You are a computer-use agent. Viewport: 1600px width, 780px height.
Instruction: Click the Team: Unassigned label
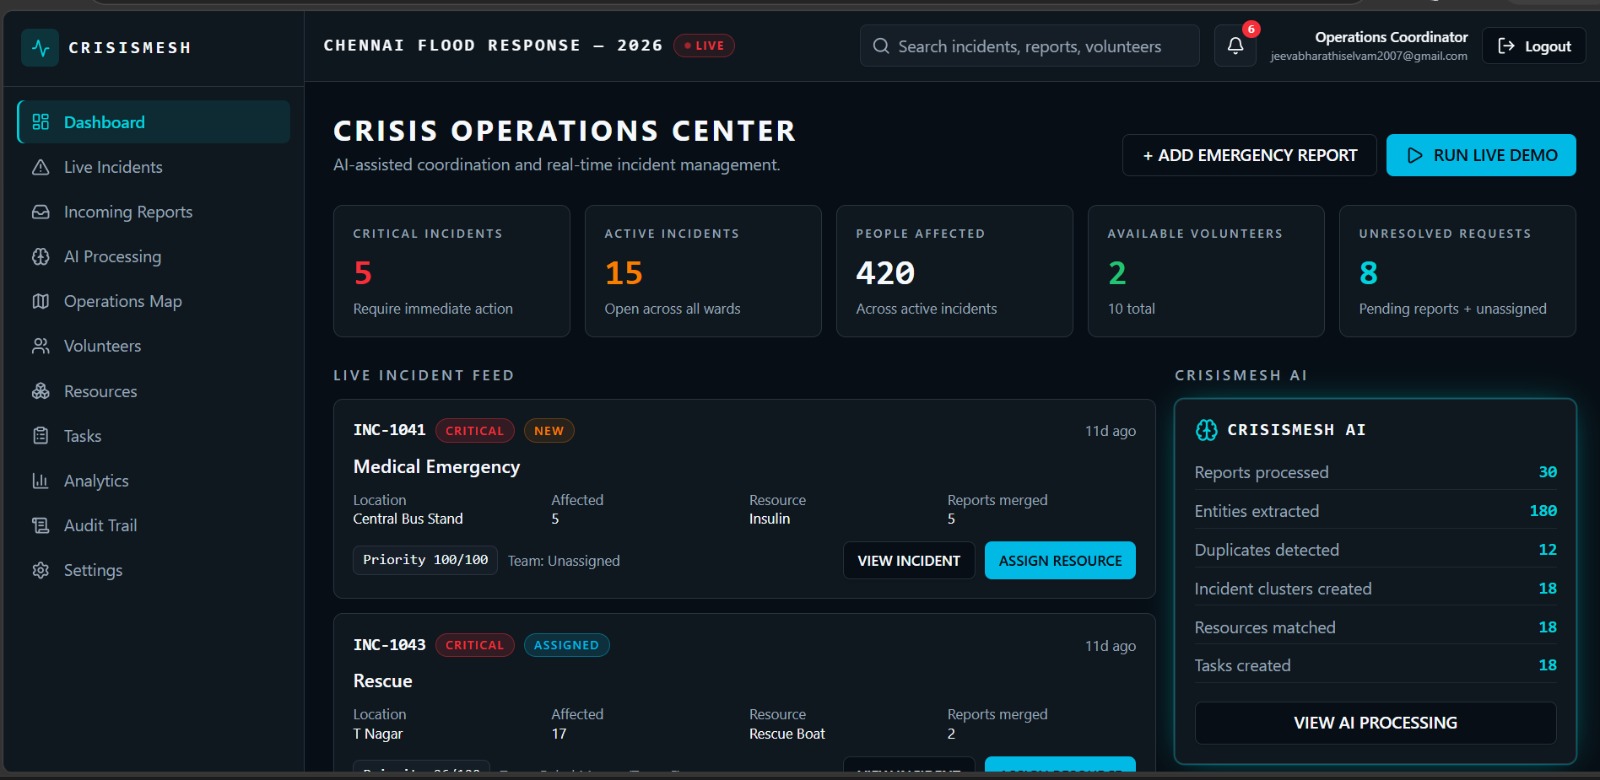(564, 561)
